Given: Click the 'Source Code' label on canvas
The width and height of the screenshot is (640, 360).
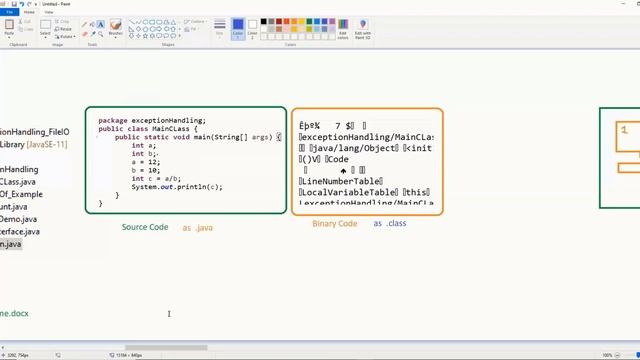Looking at the screenshot, I should pyautogui.click(x=145, y=227).
